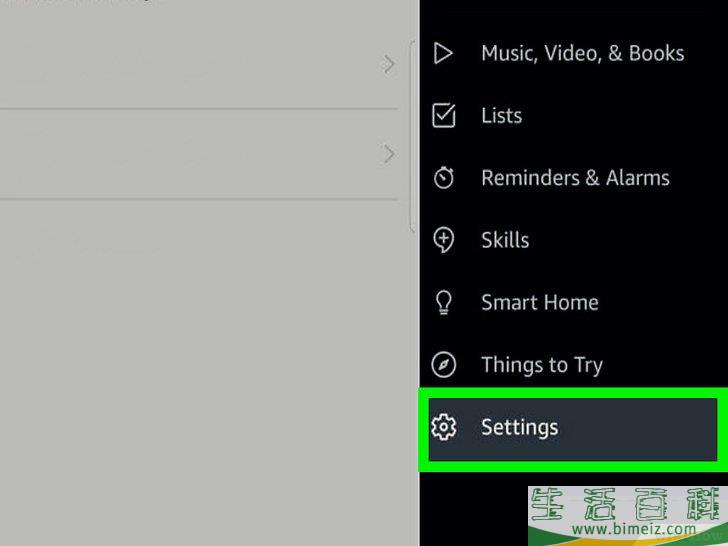728x546 pixels.
Task: Click the play triangle icon beside Music, Video, & Books
Action: point(443,53)
